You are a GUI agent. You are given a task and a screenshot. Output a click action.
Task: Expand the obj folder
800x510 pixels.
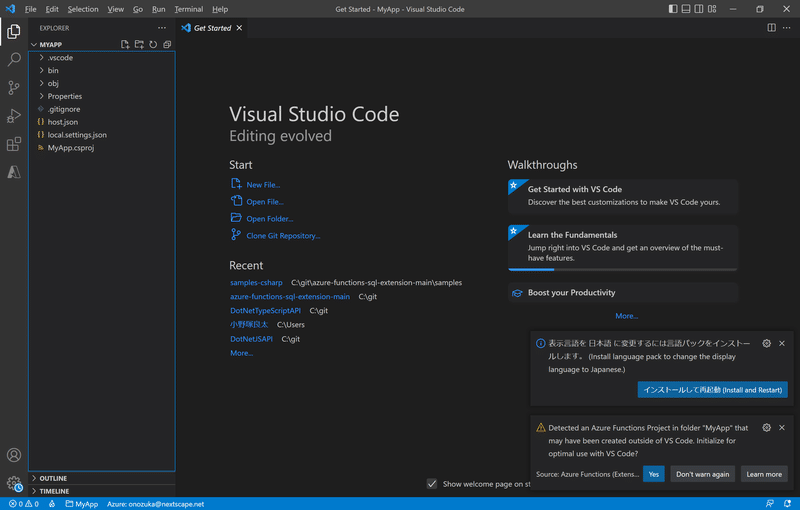pyautogui.click(x=102, y=83)
